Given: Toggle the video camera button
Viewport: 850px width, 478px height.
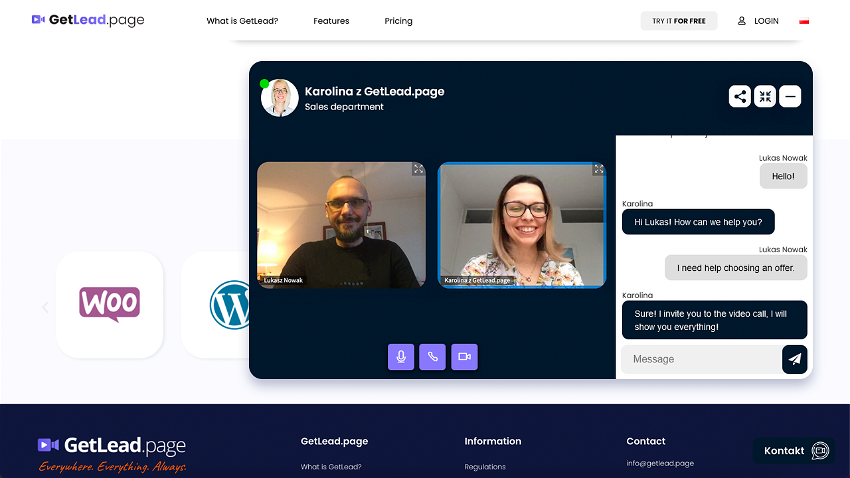Looking at the screenshot, I should (464, 357).
